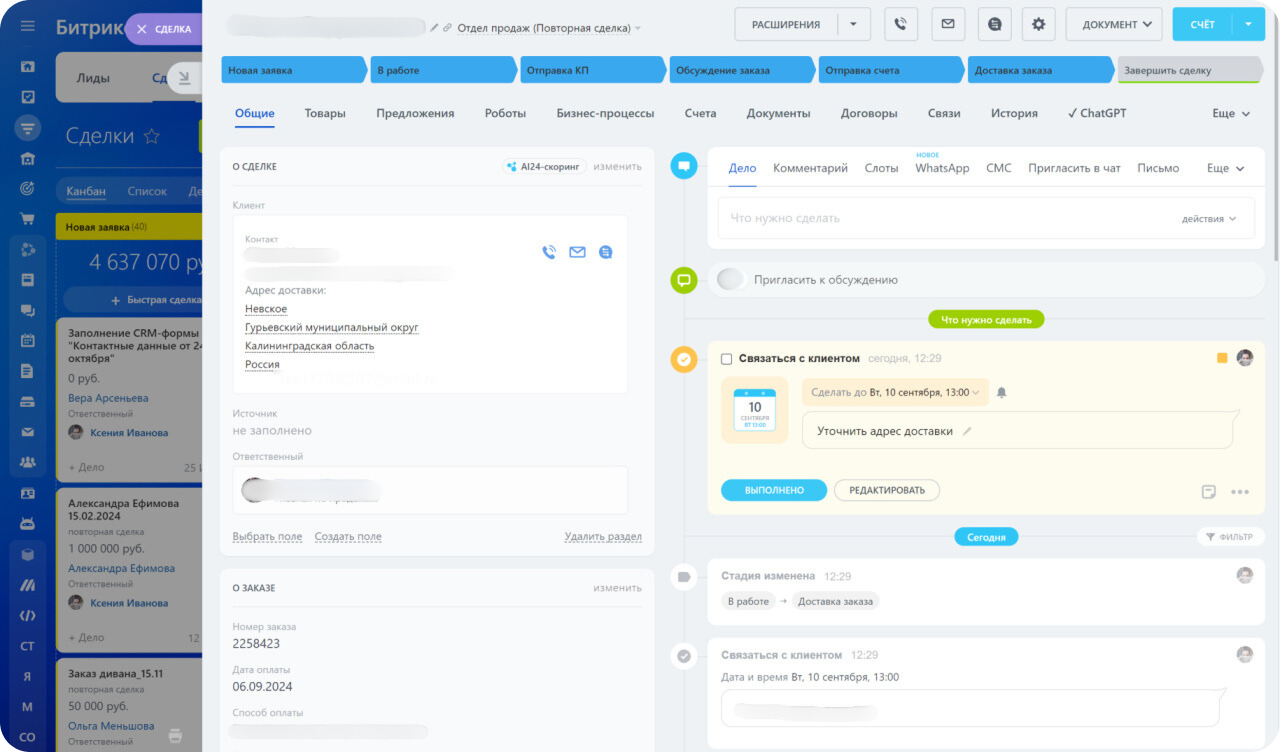
Task: Check the checkbox on 'Связаться с клиентом' task
Action: point(726,357)
